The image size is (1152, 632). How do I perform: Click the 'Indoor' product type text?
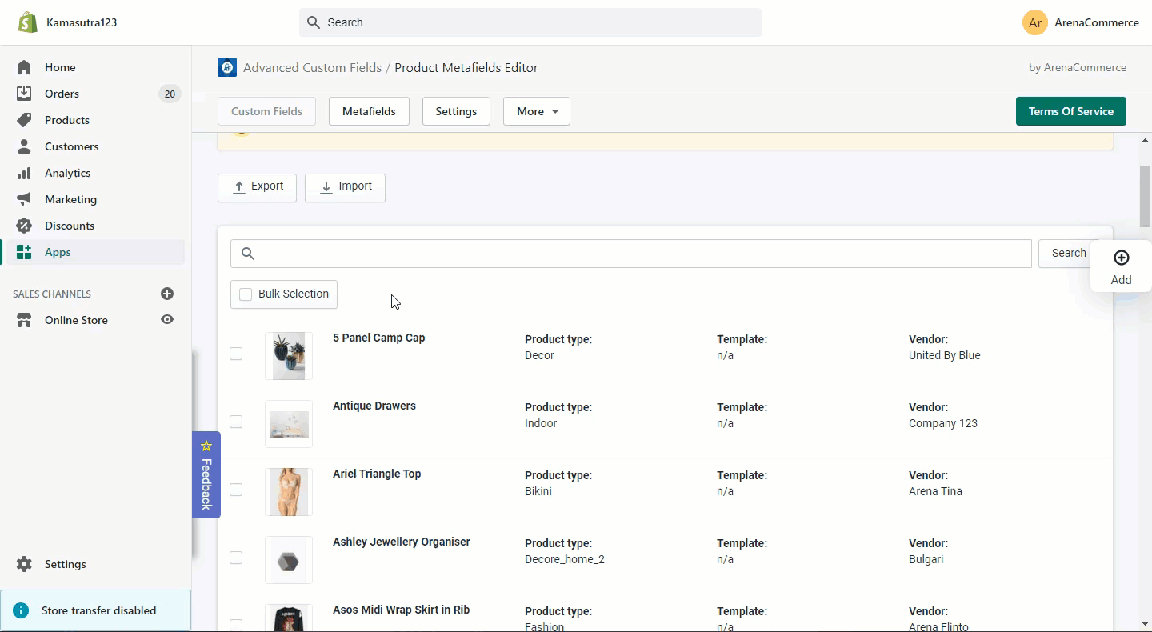pos(541,423)
